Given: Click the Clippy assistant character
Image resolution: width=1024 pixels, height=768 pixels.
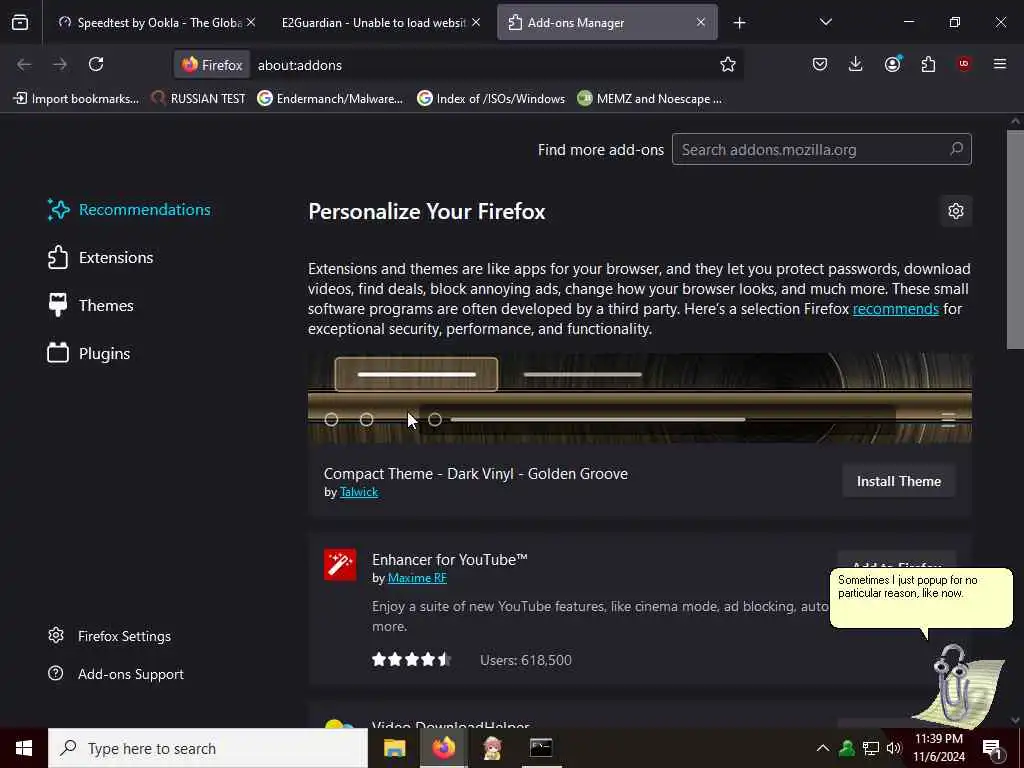Looking at the screenshot, I should click(x=959, y=686).
